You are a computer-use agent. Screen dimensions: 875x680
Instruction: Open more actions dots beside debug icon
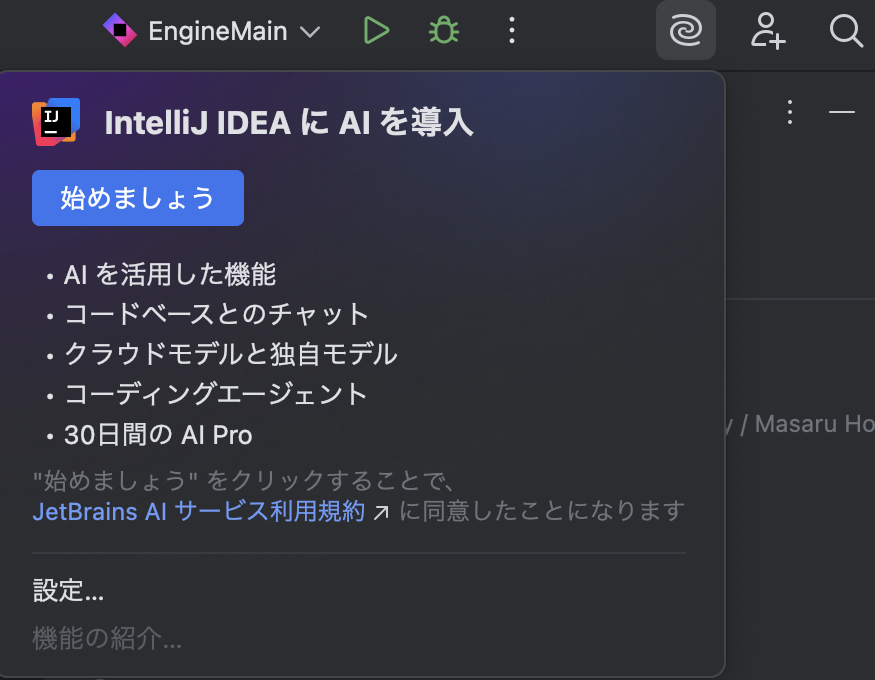pos(511,30)
